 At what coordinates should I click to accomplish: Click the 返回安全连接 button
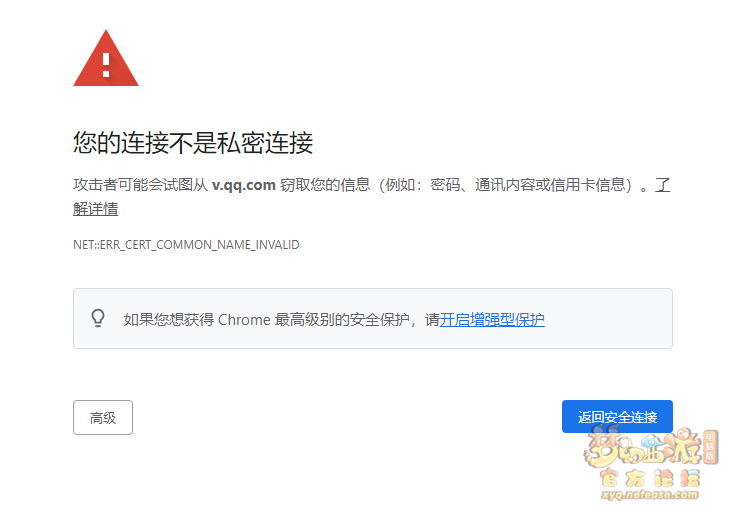tap(617, 417)
